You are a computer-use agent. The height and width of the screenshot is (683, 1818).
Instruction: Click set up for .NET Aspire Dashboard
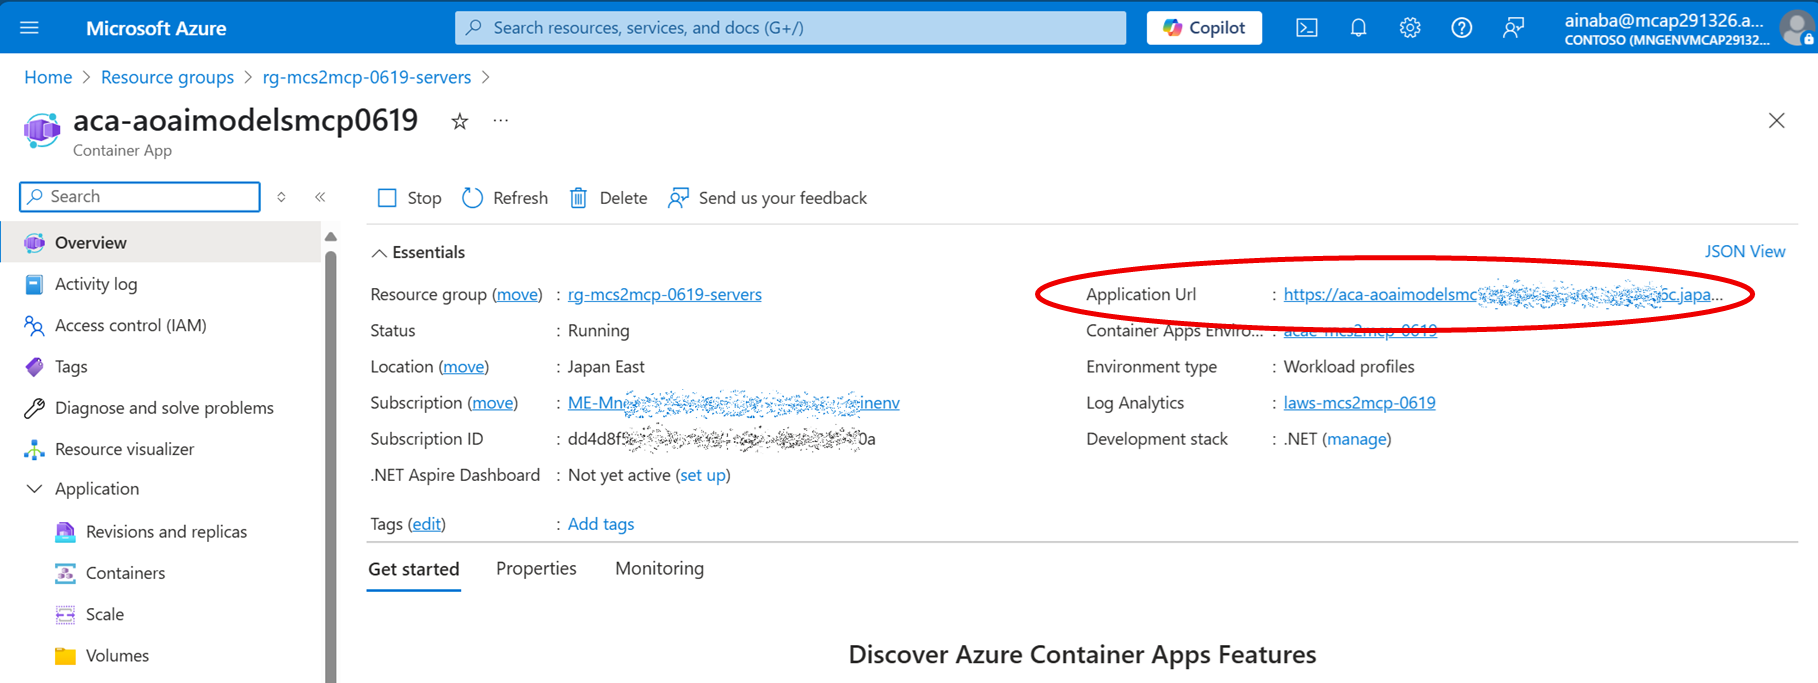[x=703, y=475]
